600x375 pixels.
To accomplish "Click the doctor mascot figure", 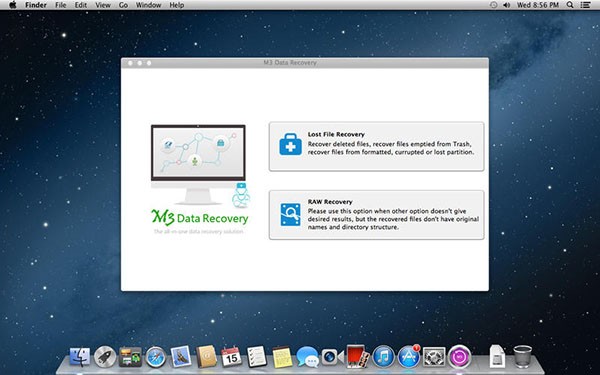I will [x=241, y=196].
